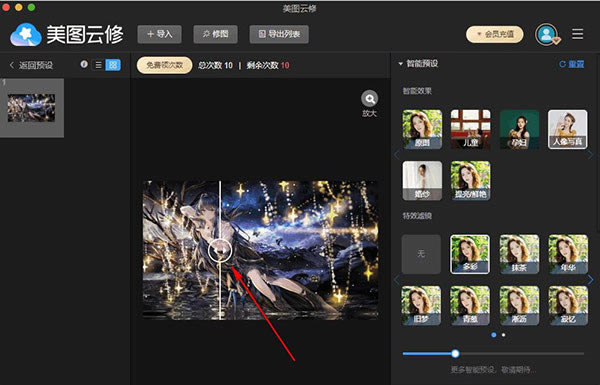Open the user account avatar icon
Screen dimensions: 600x385
click(547, 34)
